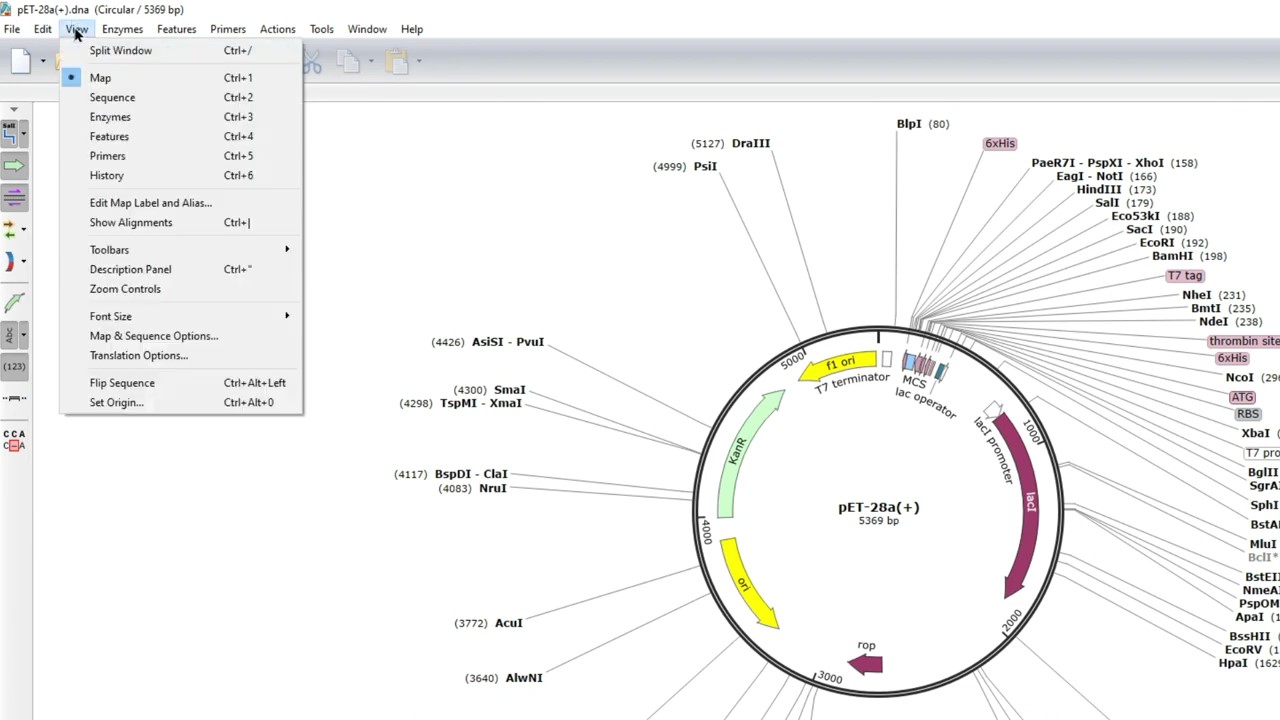Viewport: 1280px width, 720px height.
Task: Click the show translations orange-green arrows icon
Action: [10, 230]
